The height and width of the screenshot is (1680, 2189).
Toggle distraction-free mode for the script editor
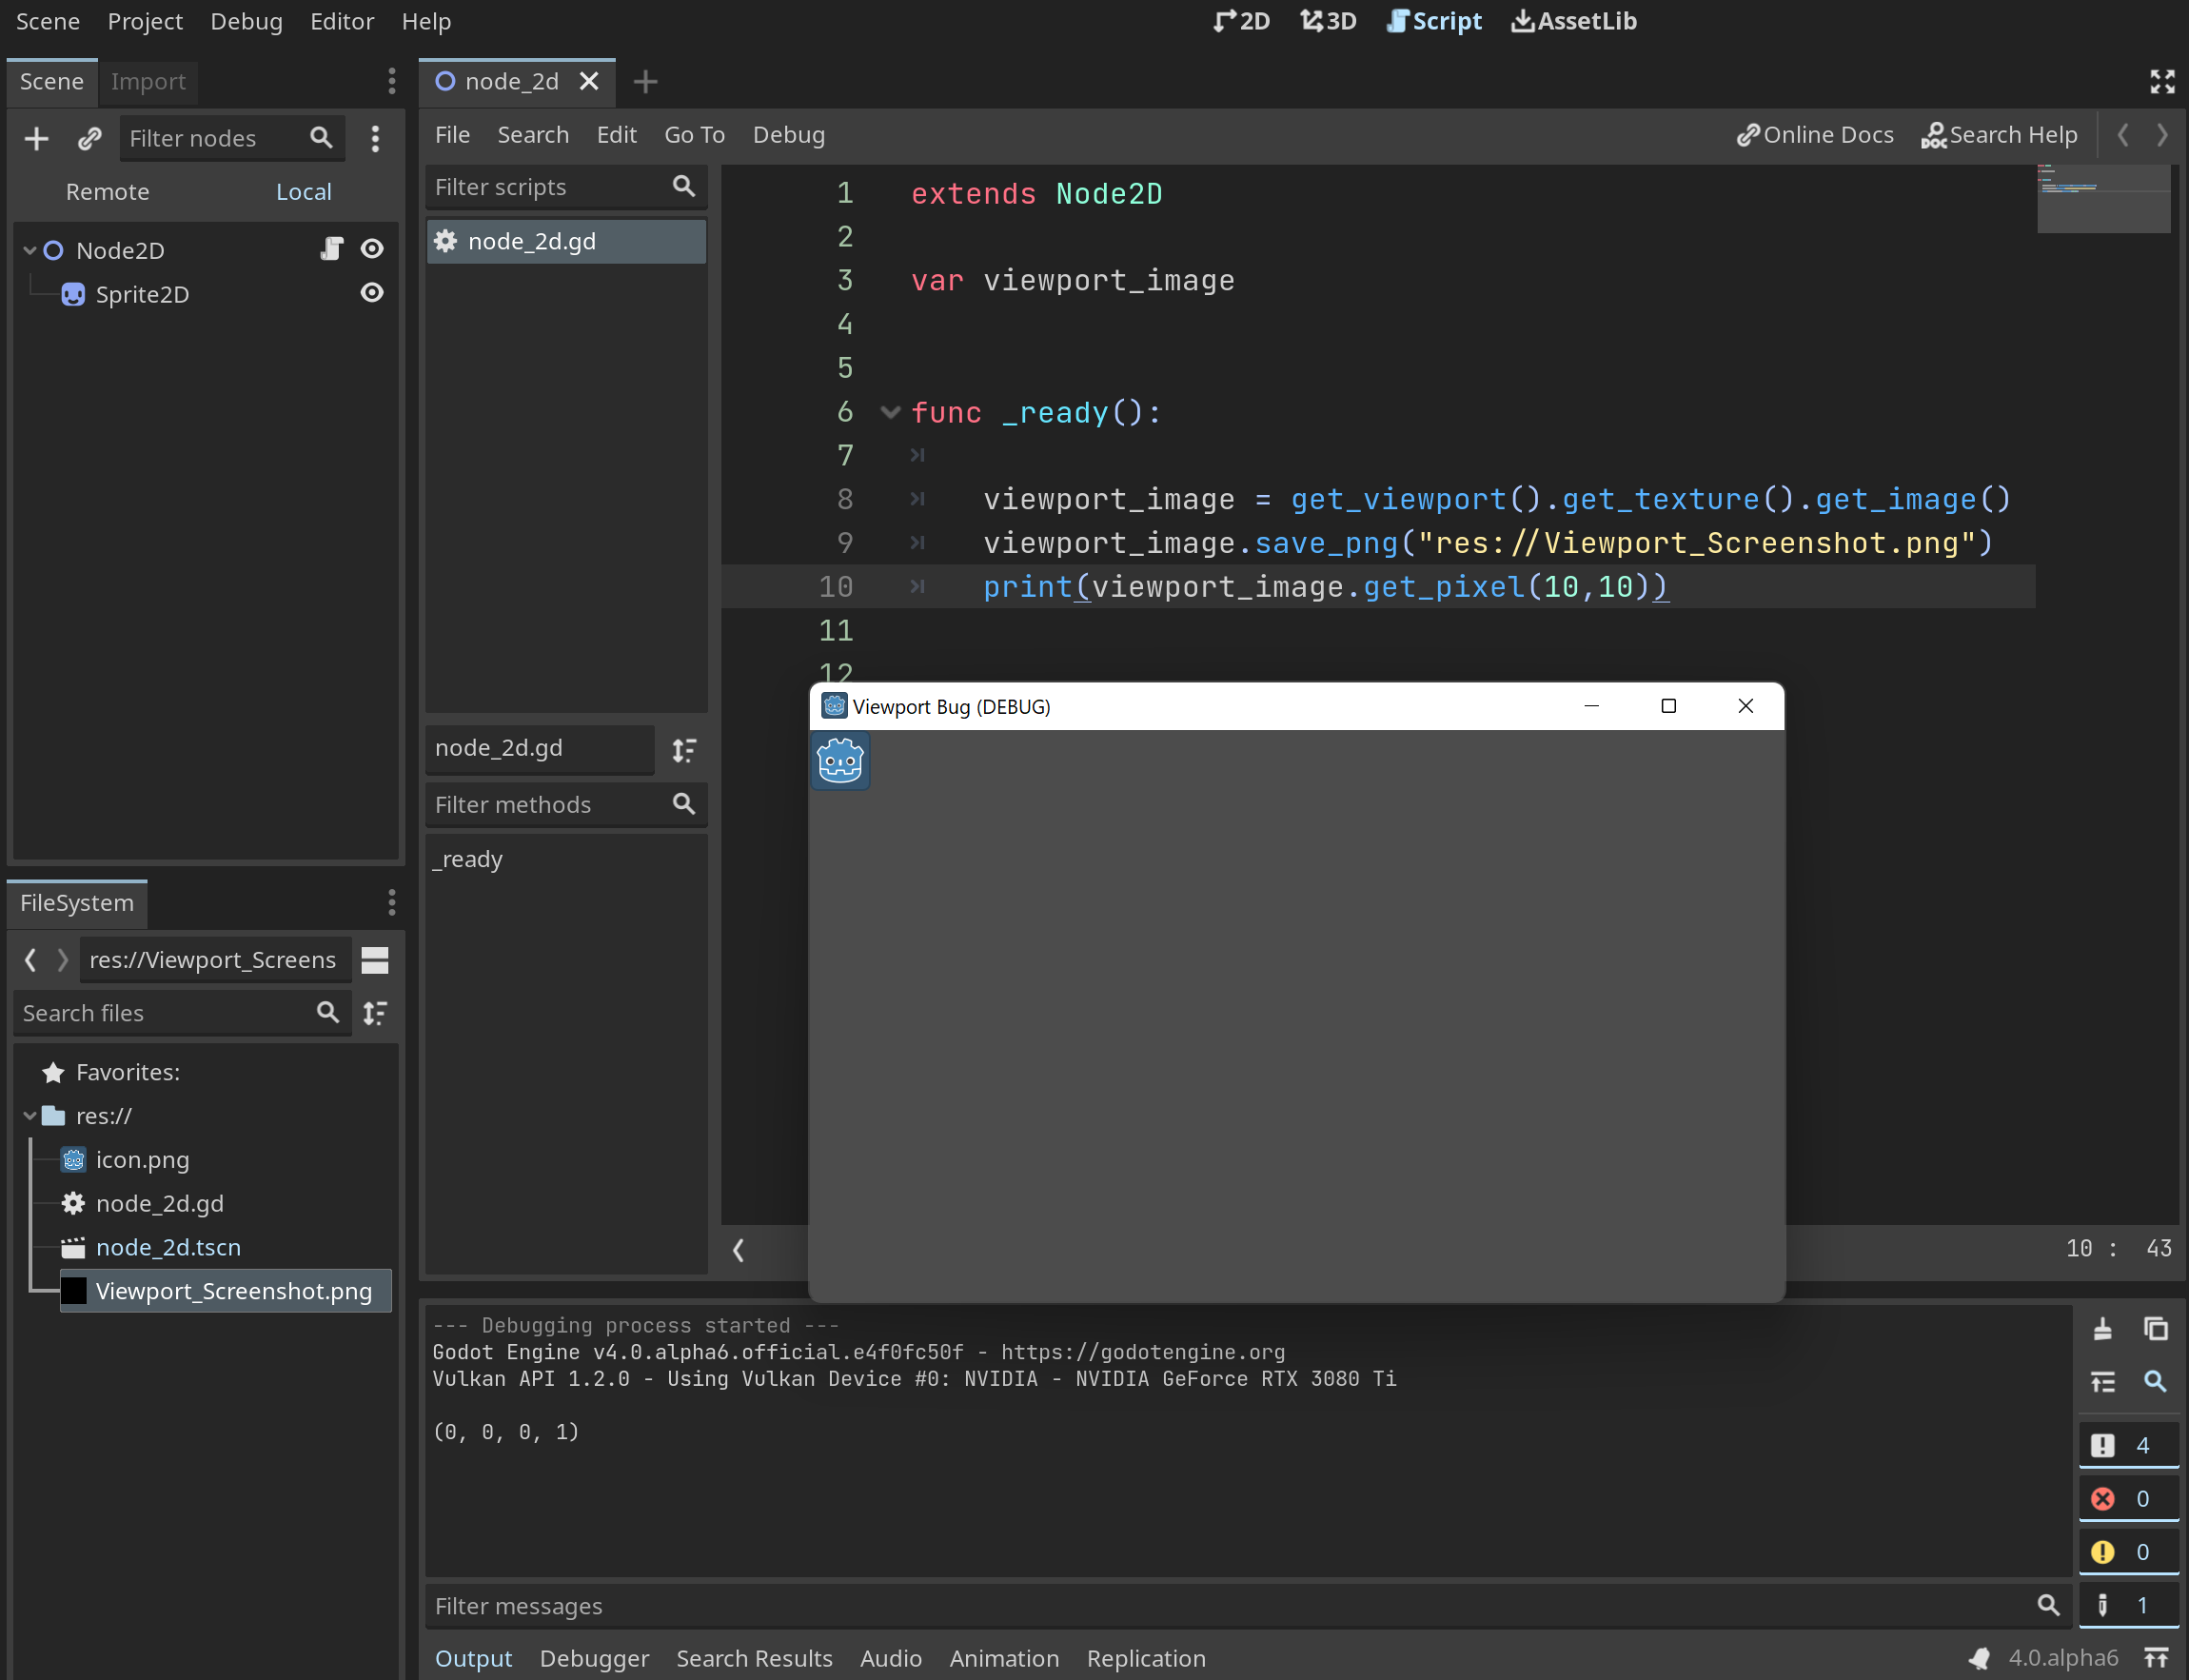coord(2161,82)
